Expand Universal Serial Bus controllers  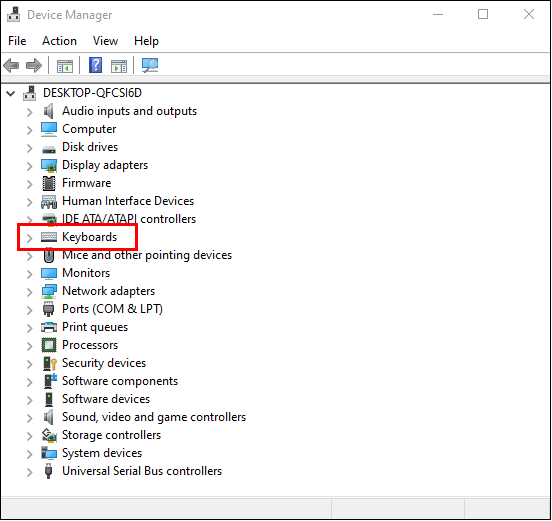click(30, 472)
